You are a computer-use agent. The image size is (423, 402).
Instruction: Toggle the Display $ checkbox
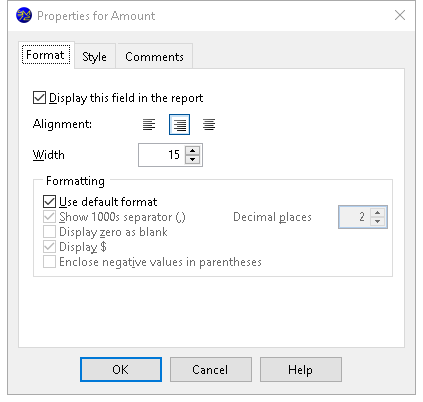49,247
